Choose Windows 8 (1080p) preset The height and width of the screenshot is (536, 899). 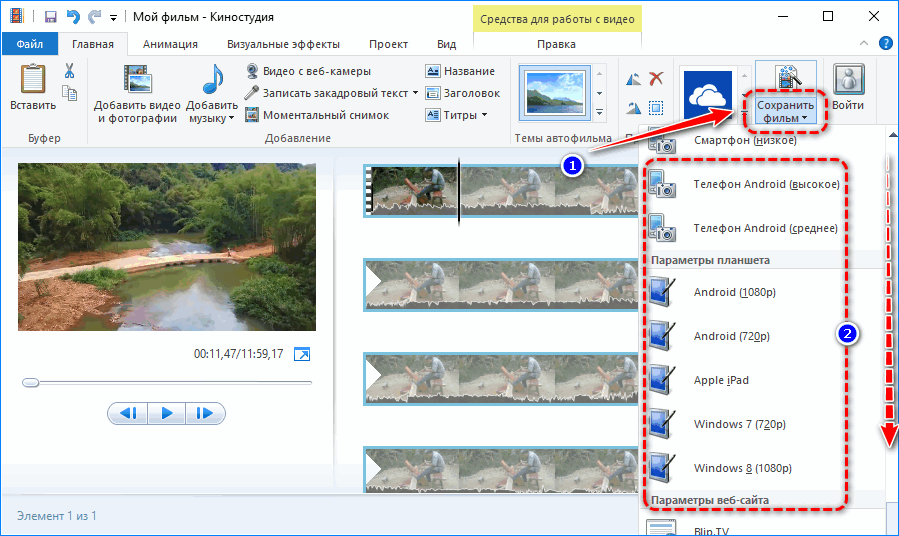(763, 468)
